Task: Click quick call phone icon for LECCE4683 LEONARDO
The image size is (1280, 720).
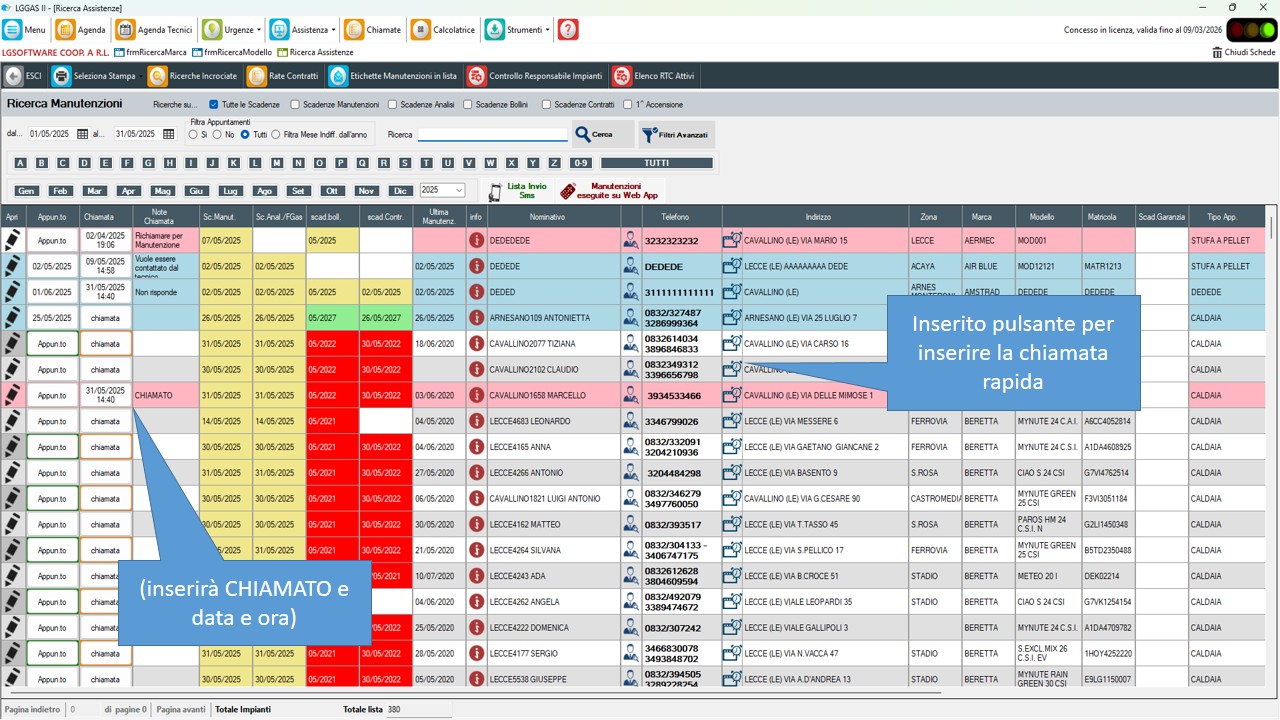Action: (x=732, y=421)
